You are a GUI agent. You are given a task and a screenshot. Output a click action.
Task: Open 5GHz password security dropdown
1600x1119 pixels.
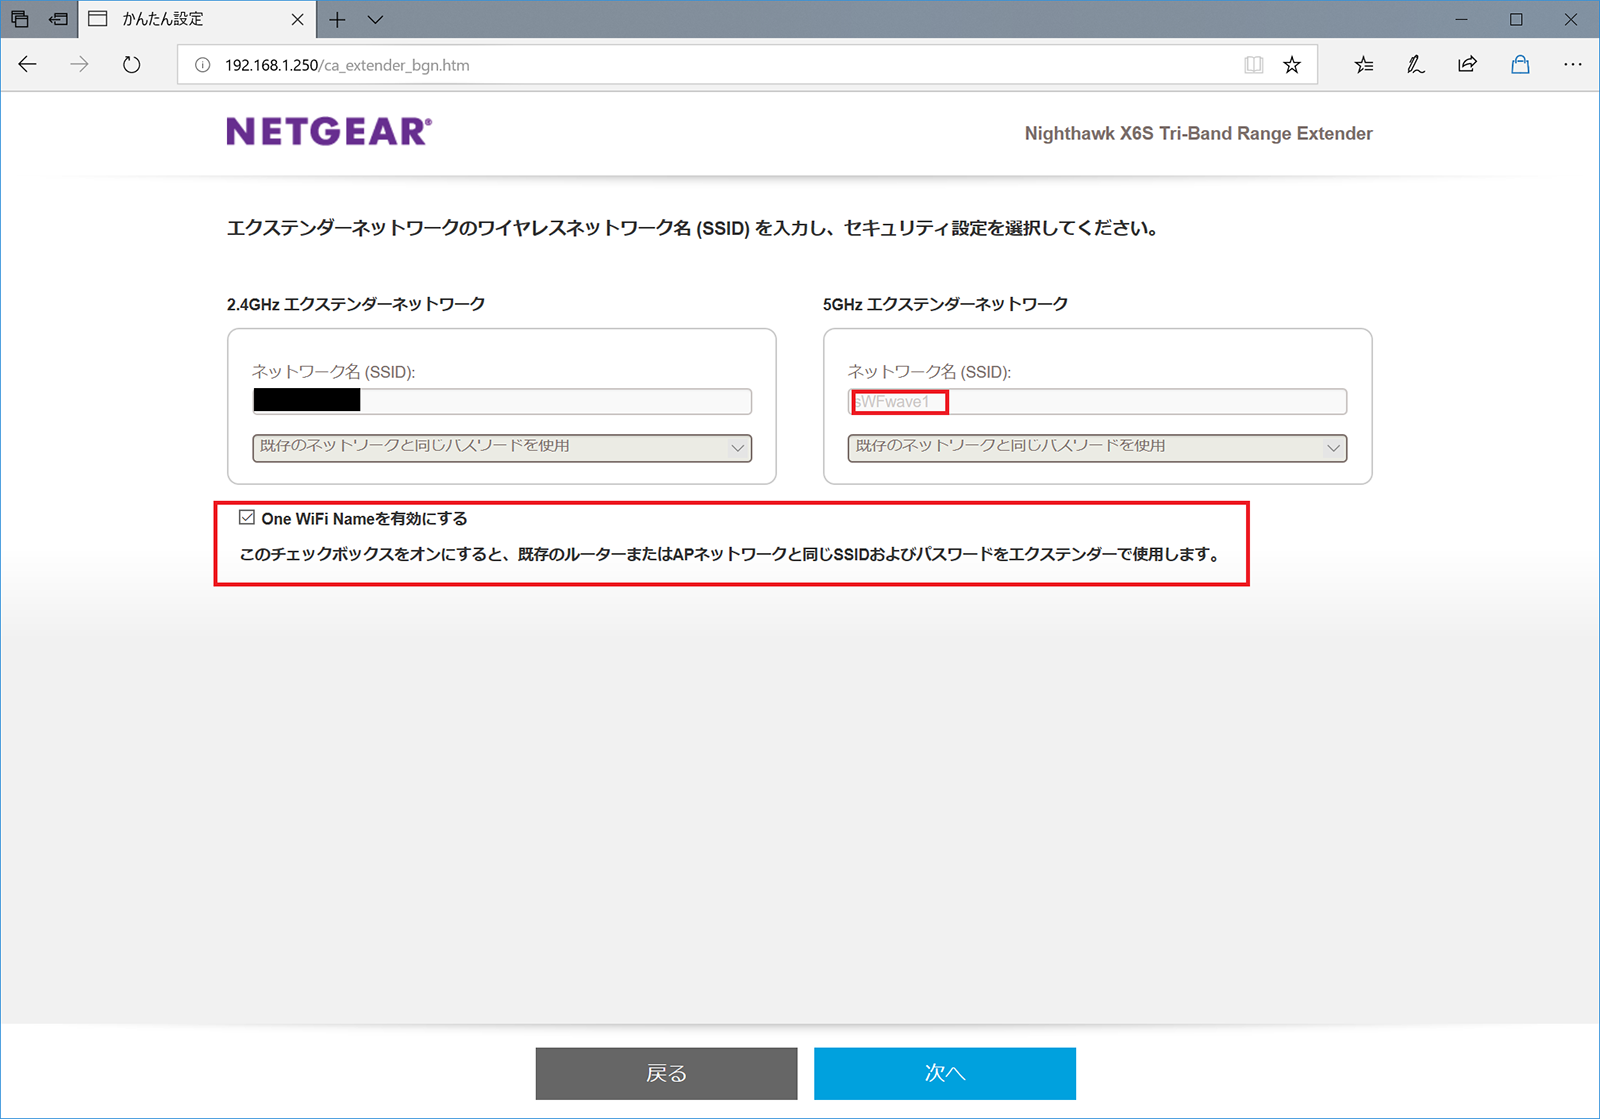point(1097,447)
